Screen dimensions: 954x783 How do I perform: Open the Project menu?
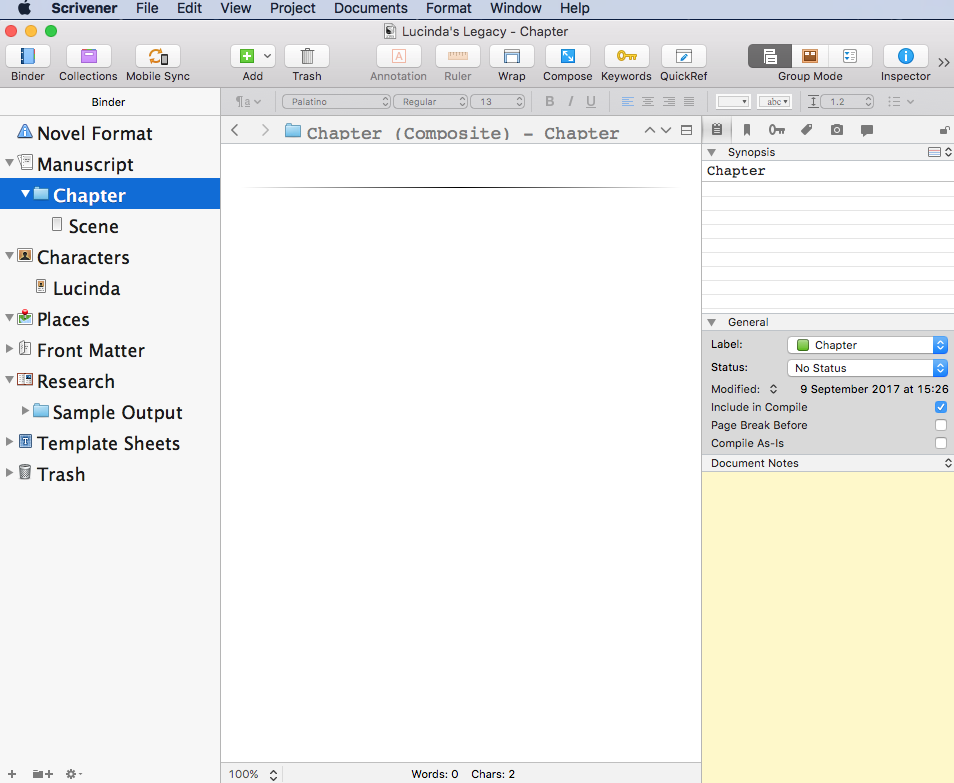tap(293, 9)
